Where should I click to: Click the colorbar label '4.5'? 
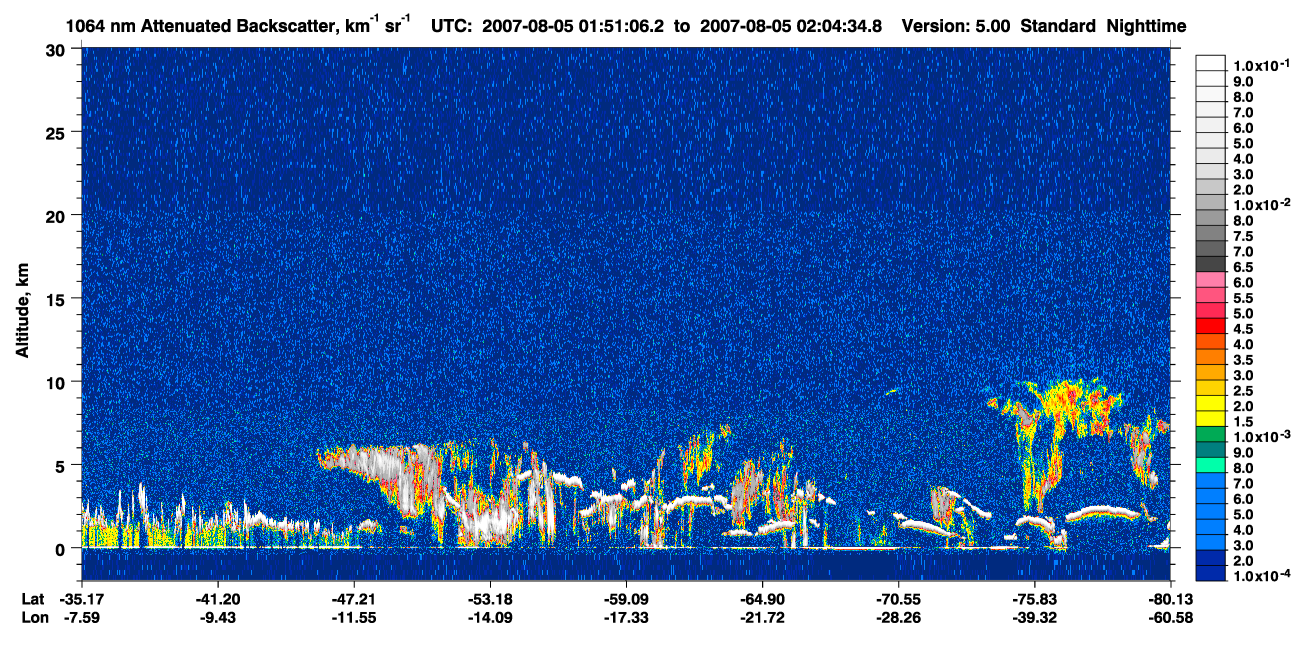1242,328
